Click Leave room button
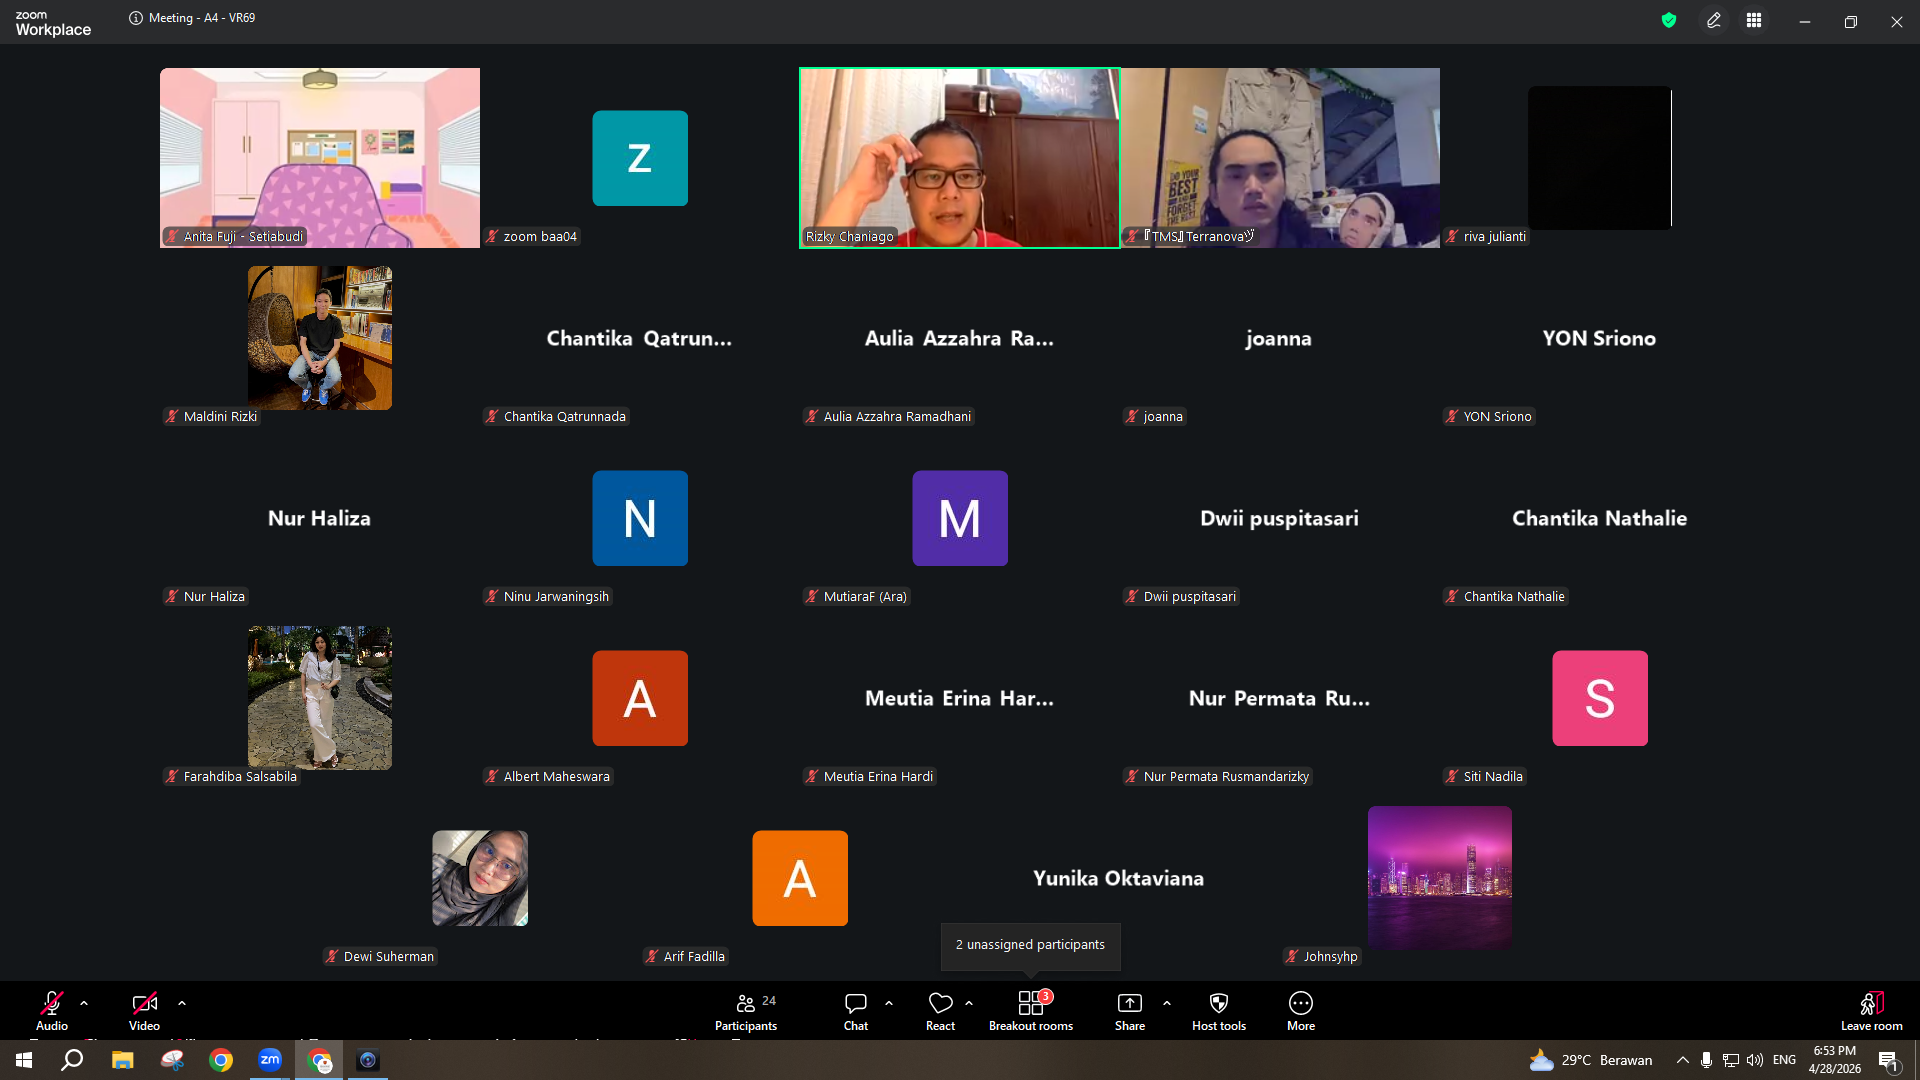 1872,1010
